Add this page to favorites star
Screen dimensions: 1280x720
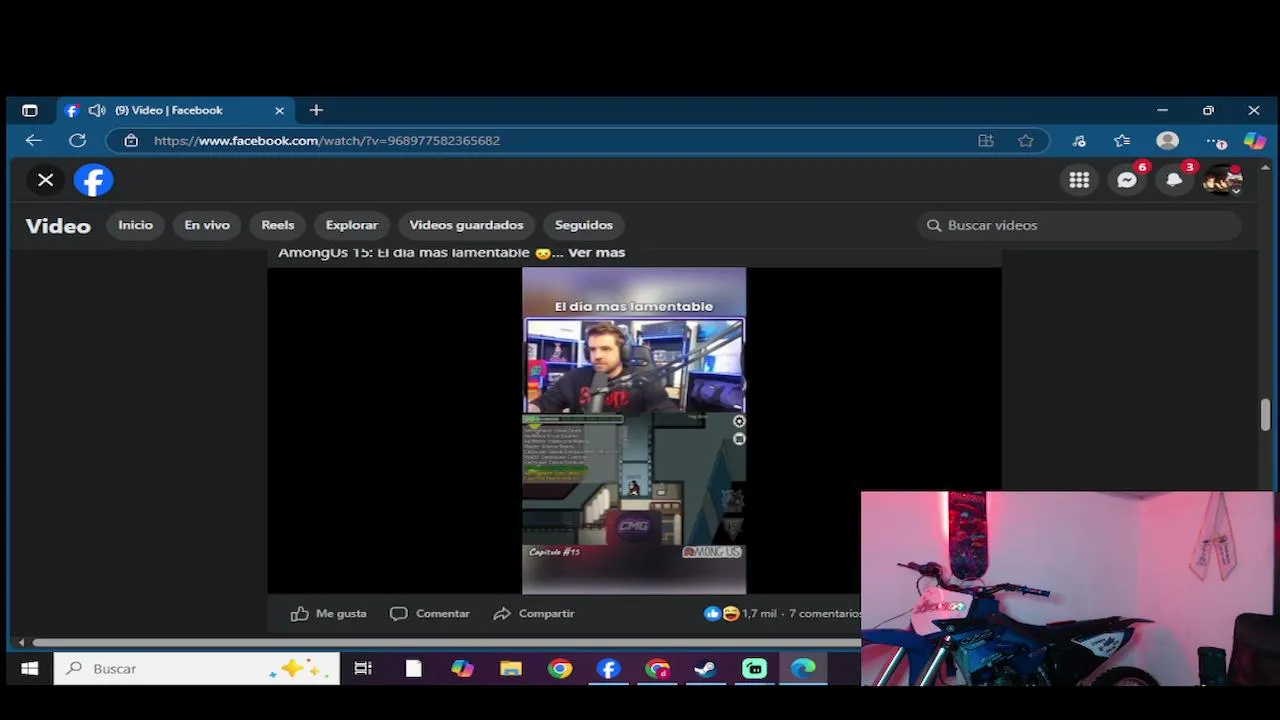click(x=1026, y=141)
